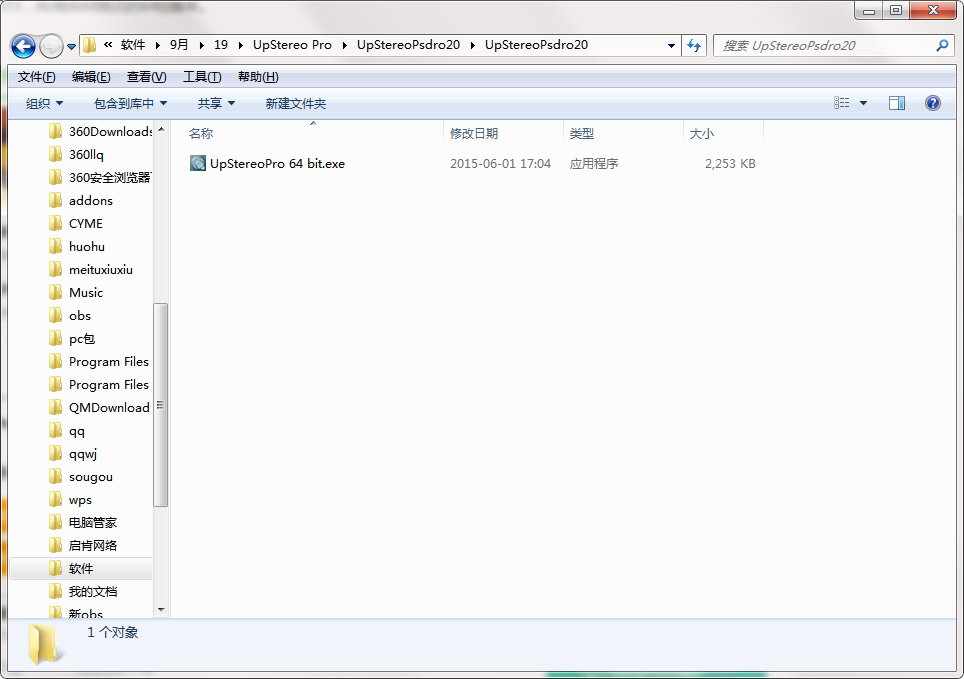Click the 我的文档 folder icon
964x679 pixels.
point(55,591)
